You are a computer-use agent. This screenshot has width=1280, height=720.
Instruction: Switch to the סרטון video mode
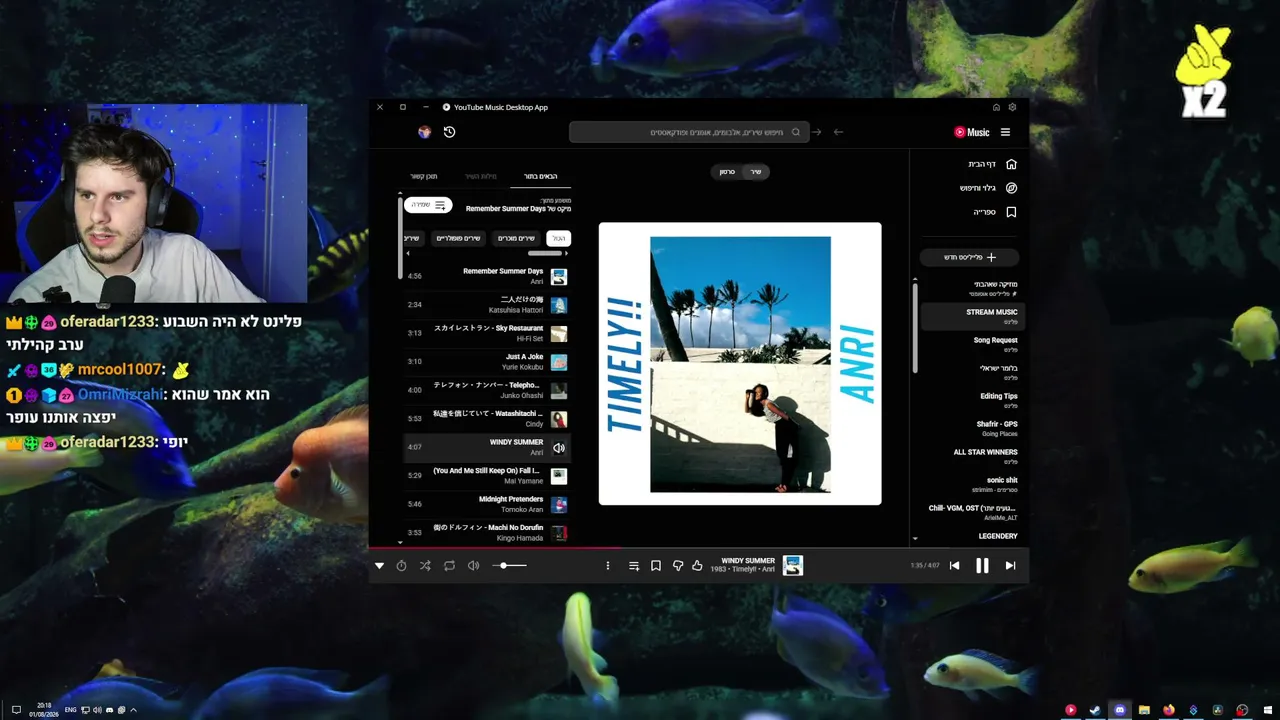pyautogui.click(x=727, y=172)
